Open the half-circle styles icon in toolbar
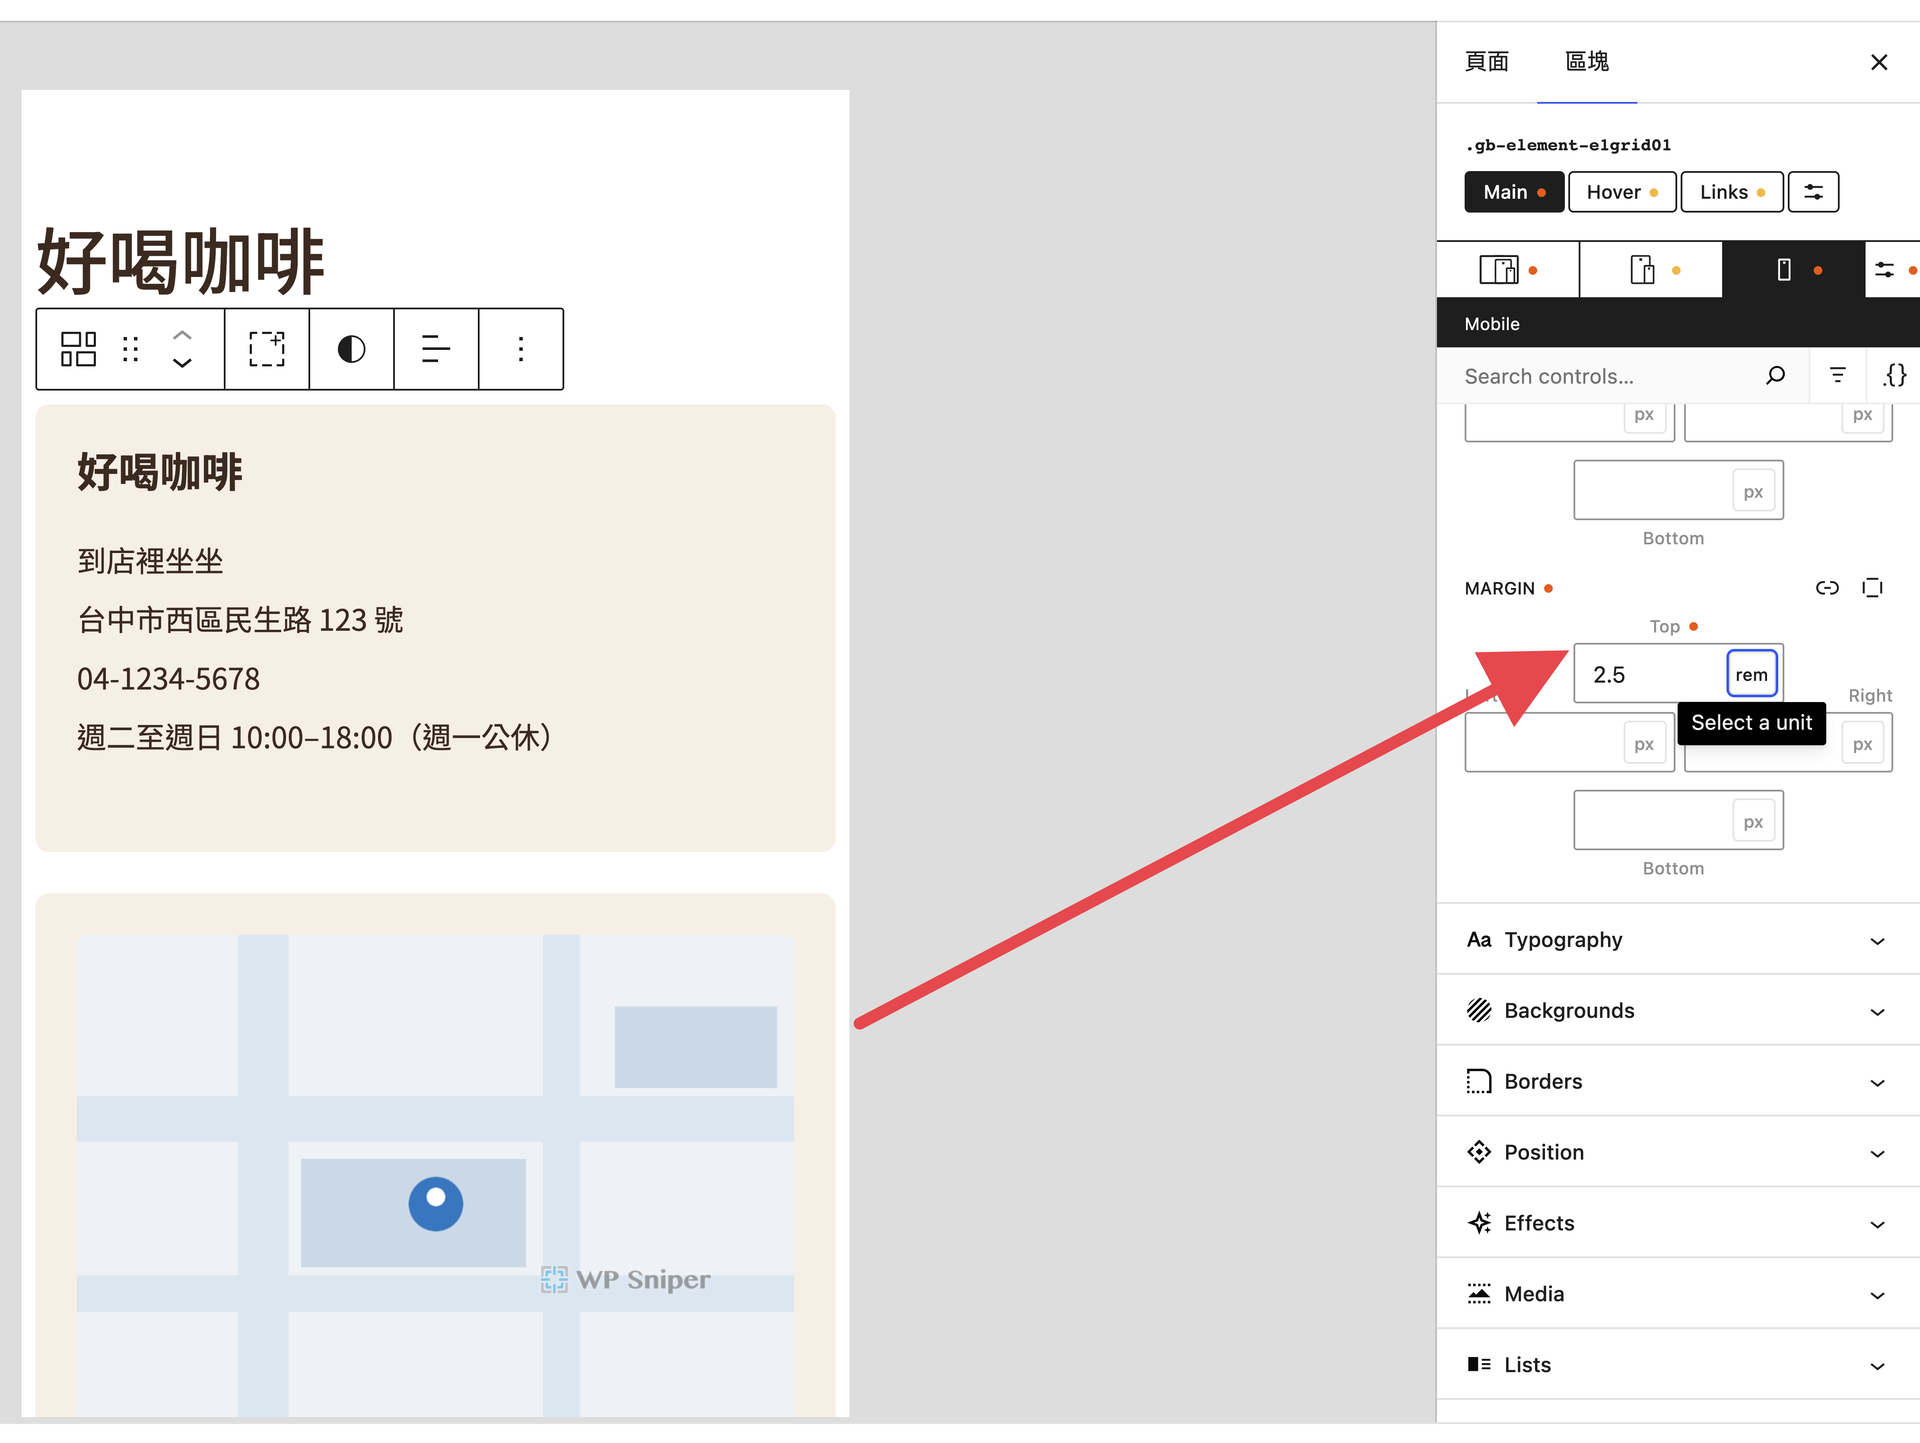Viewport: 1920px width, 1443px height. pyautogui.click(x=351, y=349)
